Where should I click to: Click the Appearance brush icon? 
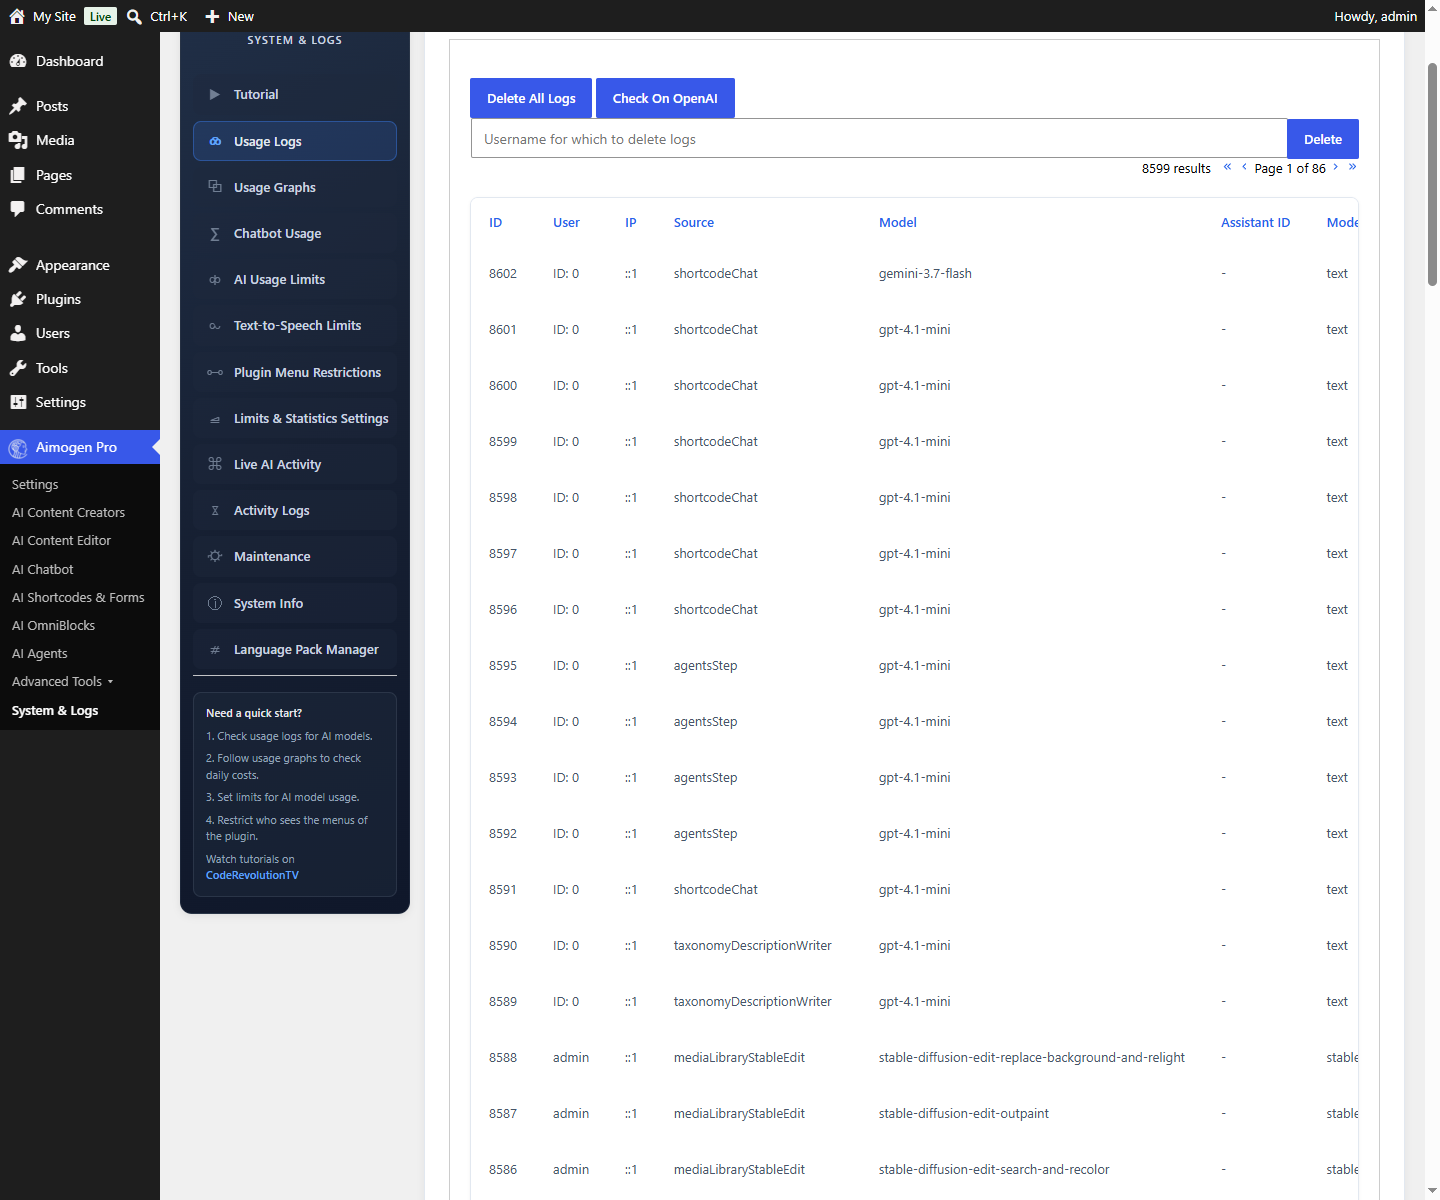(18, 265)
